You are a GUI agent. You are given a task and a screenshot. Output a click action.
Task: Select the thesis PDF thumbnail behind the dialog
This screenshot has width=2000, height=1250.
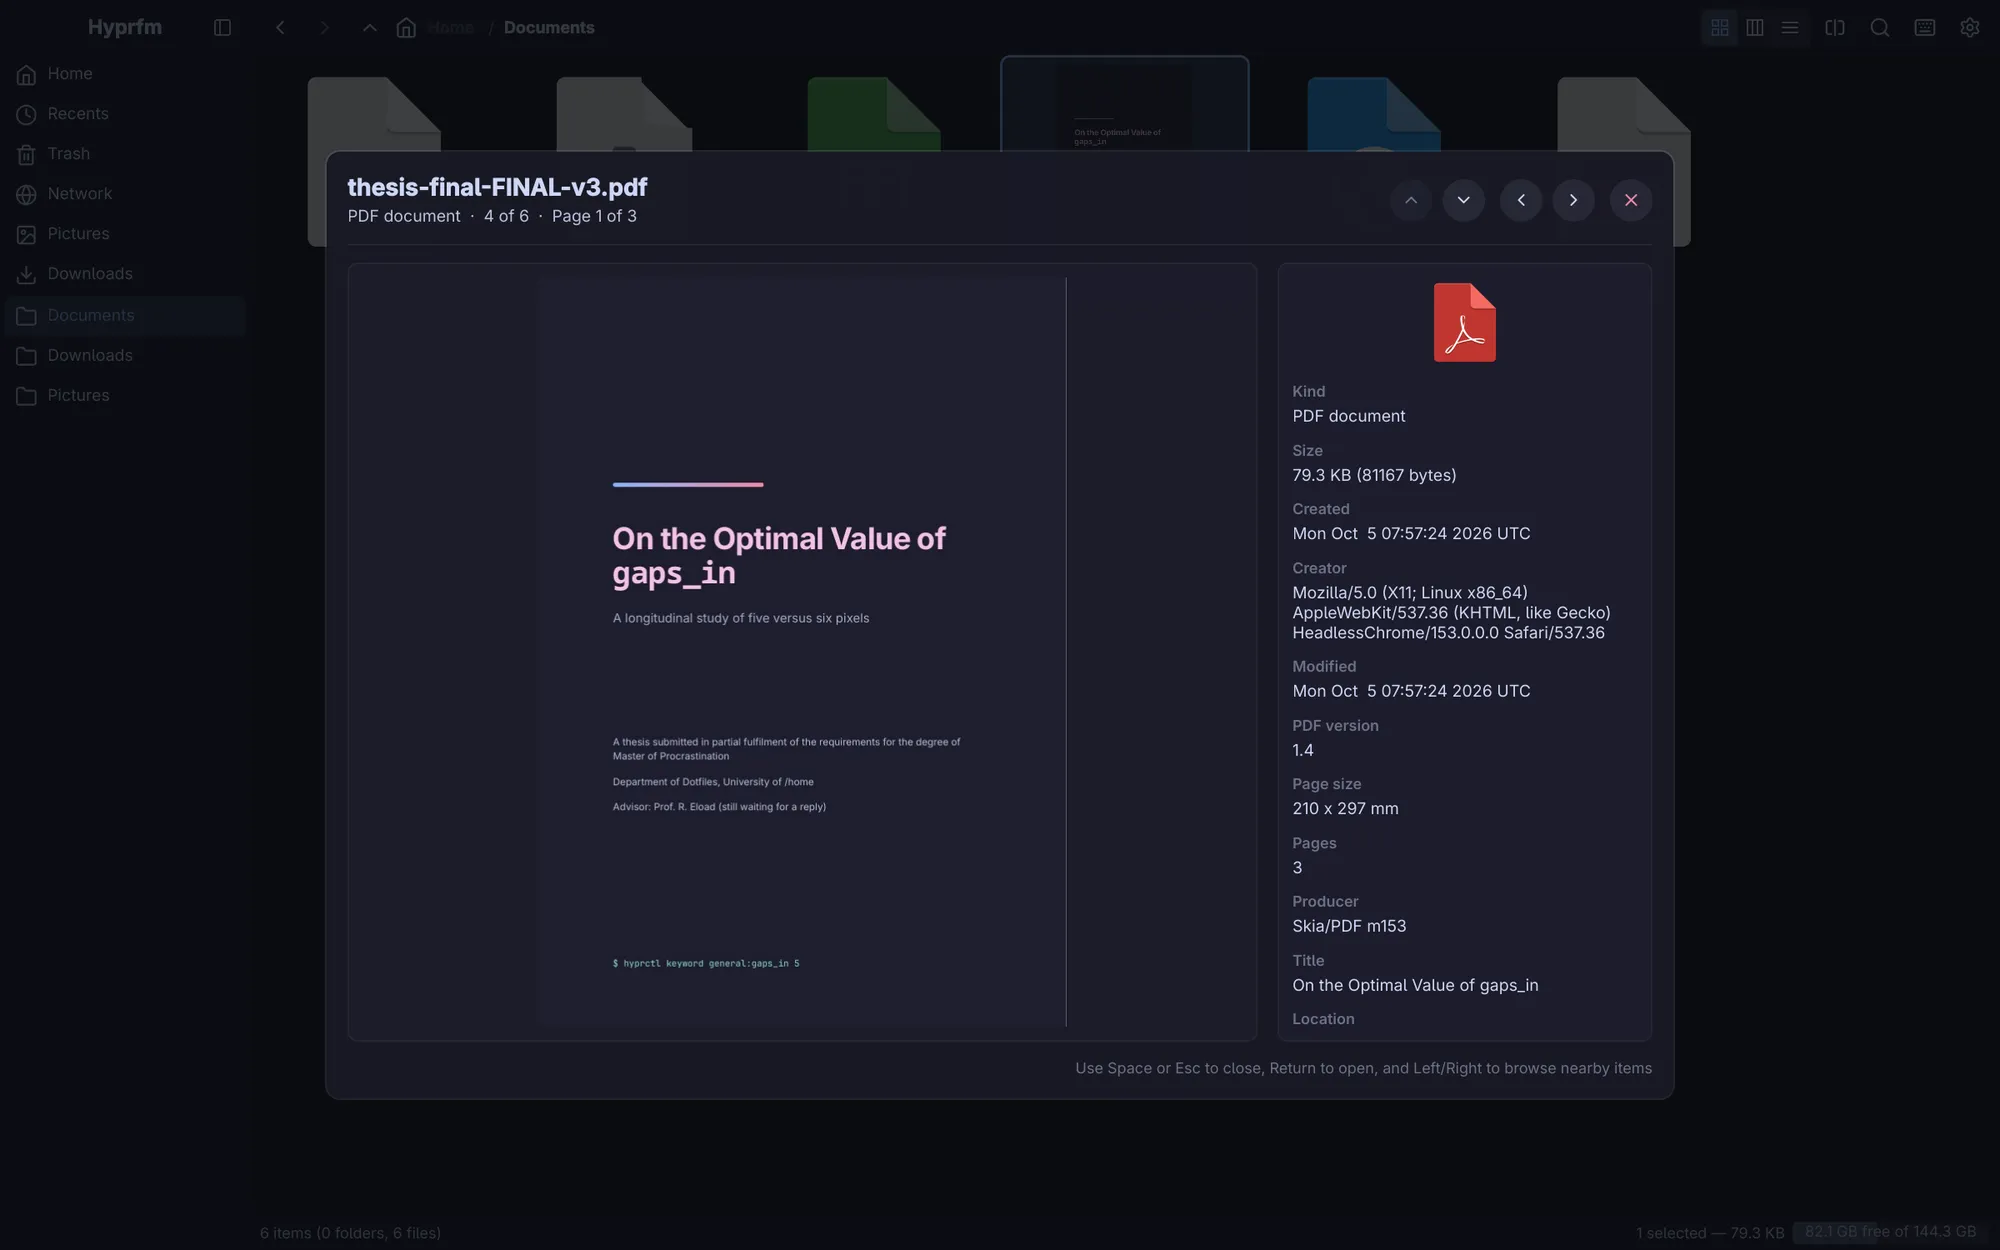point(1124,104)
